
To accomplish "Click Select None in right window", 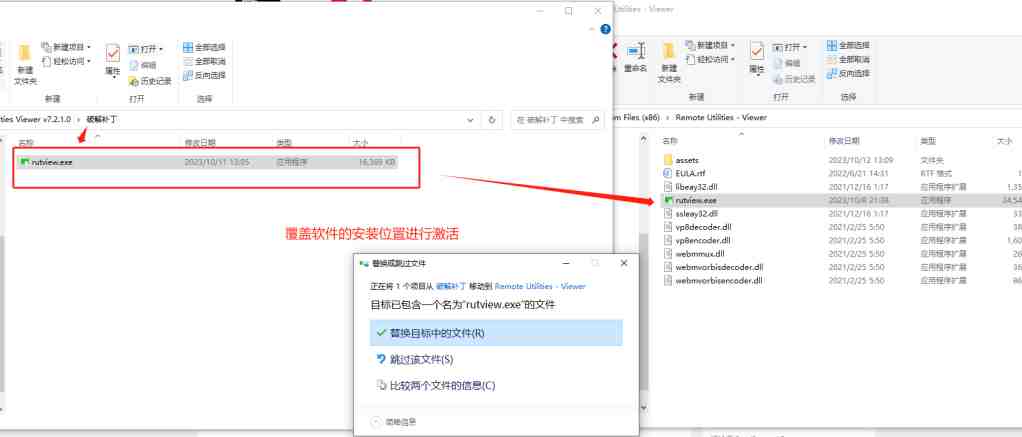I will point(849,59).
